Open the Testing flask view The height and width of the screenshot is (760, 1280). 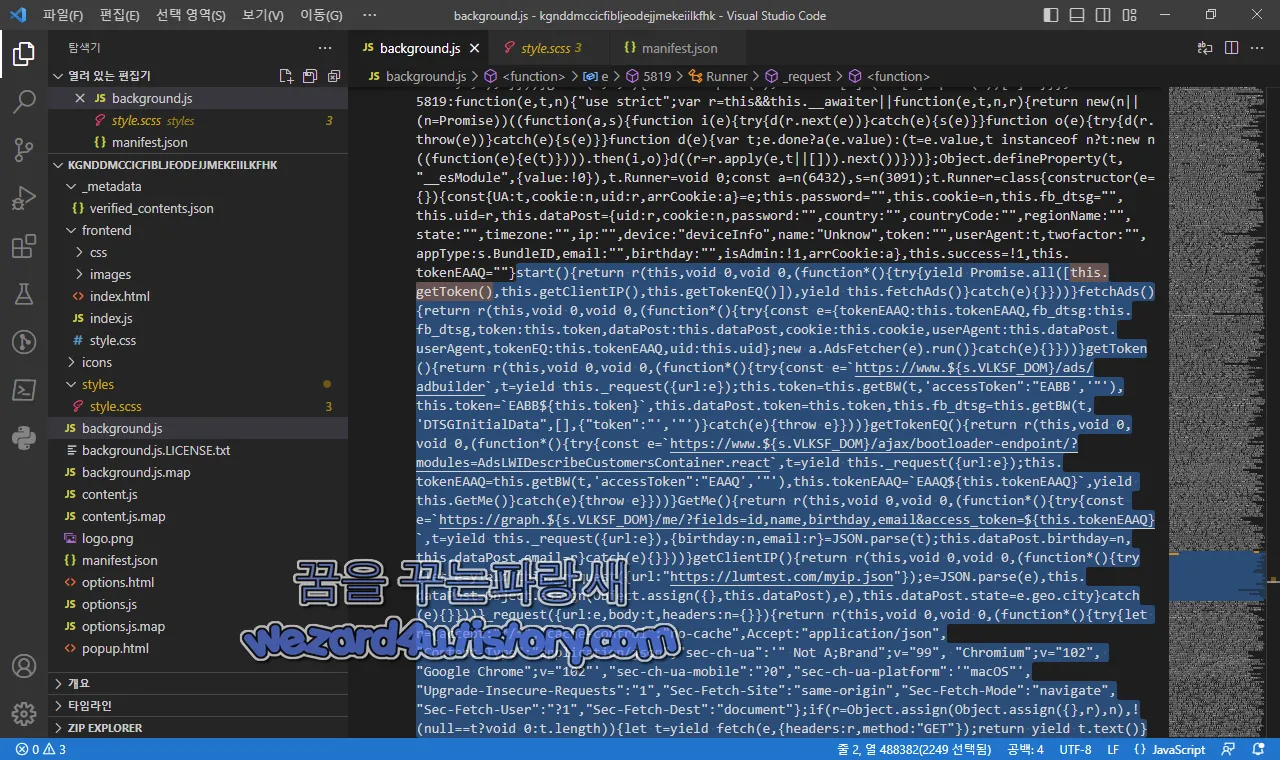pyautogui.click(x=24, y=294)
